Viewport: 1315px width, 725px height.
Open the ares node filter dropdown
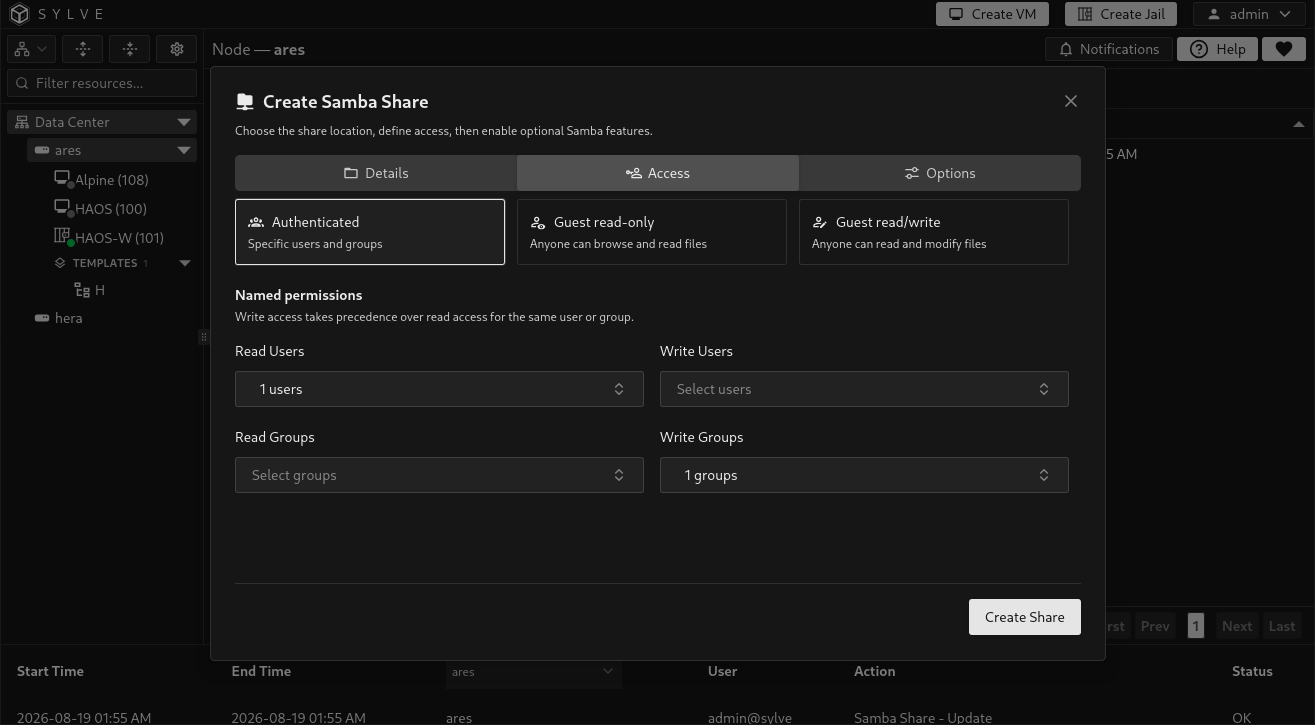tap(534, 672)
